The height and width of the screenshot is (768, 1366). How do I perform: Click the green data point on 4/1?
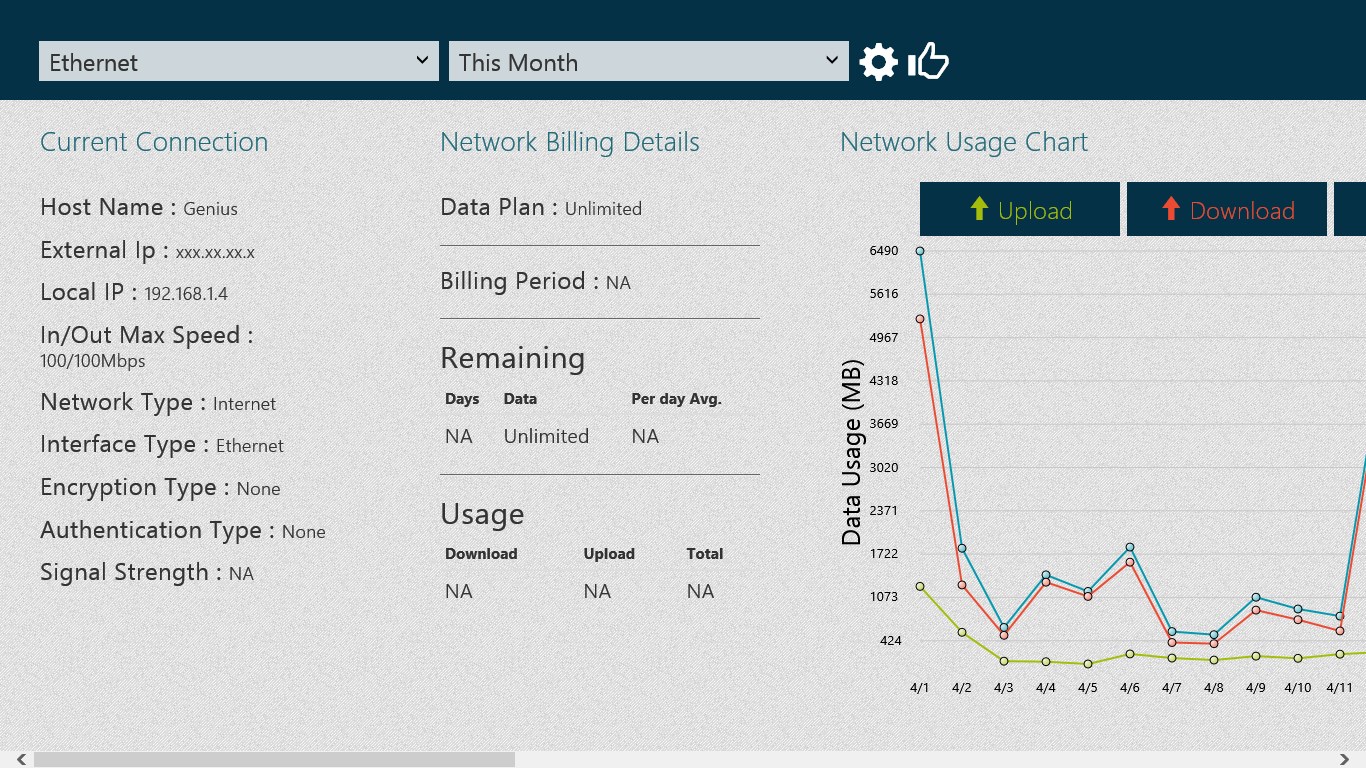point(920,587)
